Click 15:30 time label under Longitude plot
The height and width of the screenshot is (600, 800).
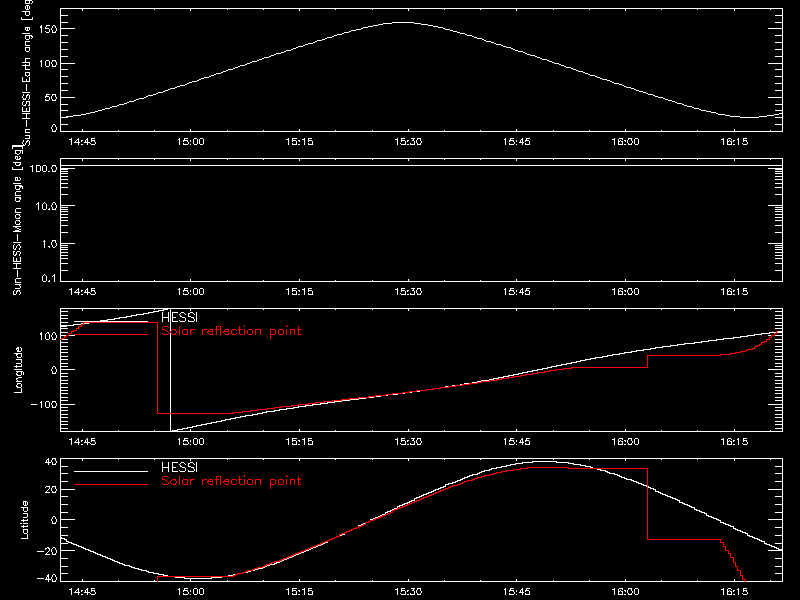[x=408, y=442]
